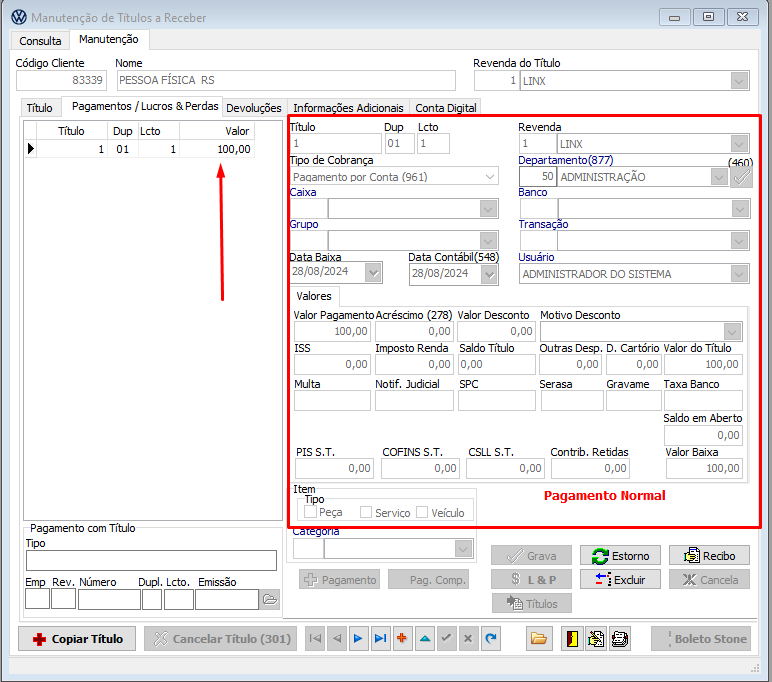Open Motivo Desconto dropdown
The image size is (772, 682).
pyautogui.click(x=732, y=331)
